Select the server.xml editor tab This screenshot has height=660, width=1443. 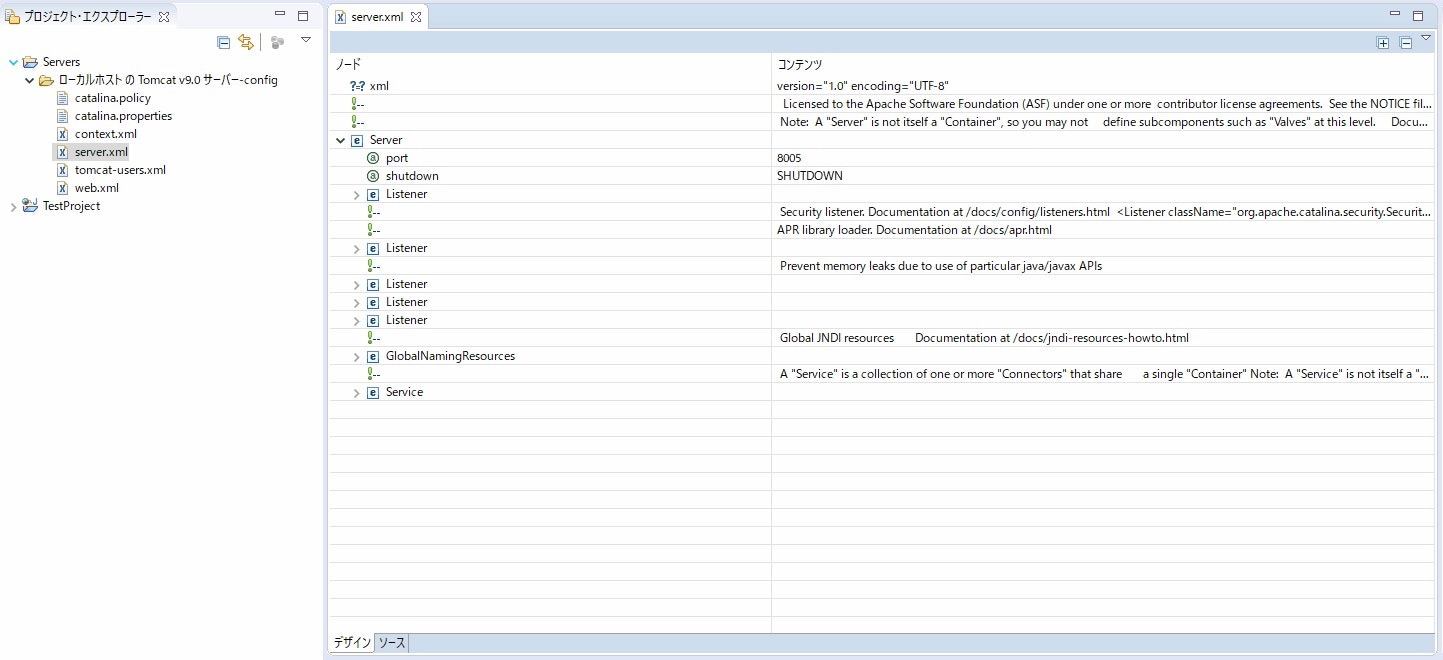coord(378,17)
